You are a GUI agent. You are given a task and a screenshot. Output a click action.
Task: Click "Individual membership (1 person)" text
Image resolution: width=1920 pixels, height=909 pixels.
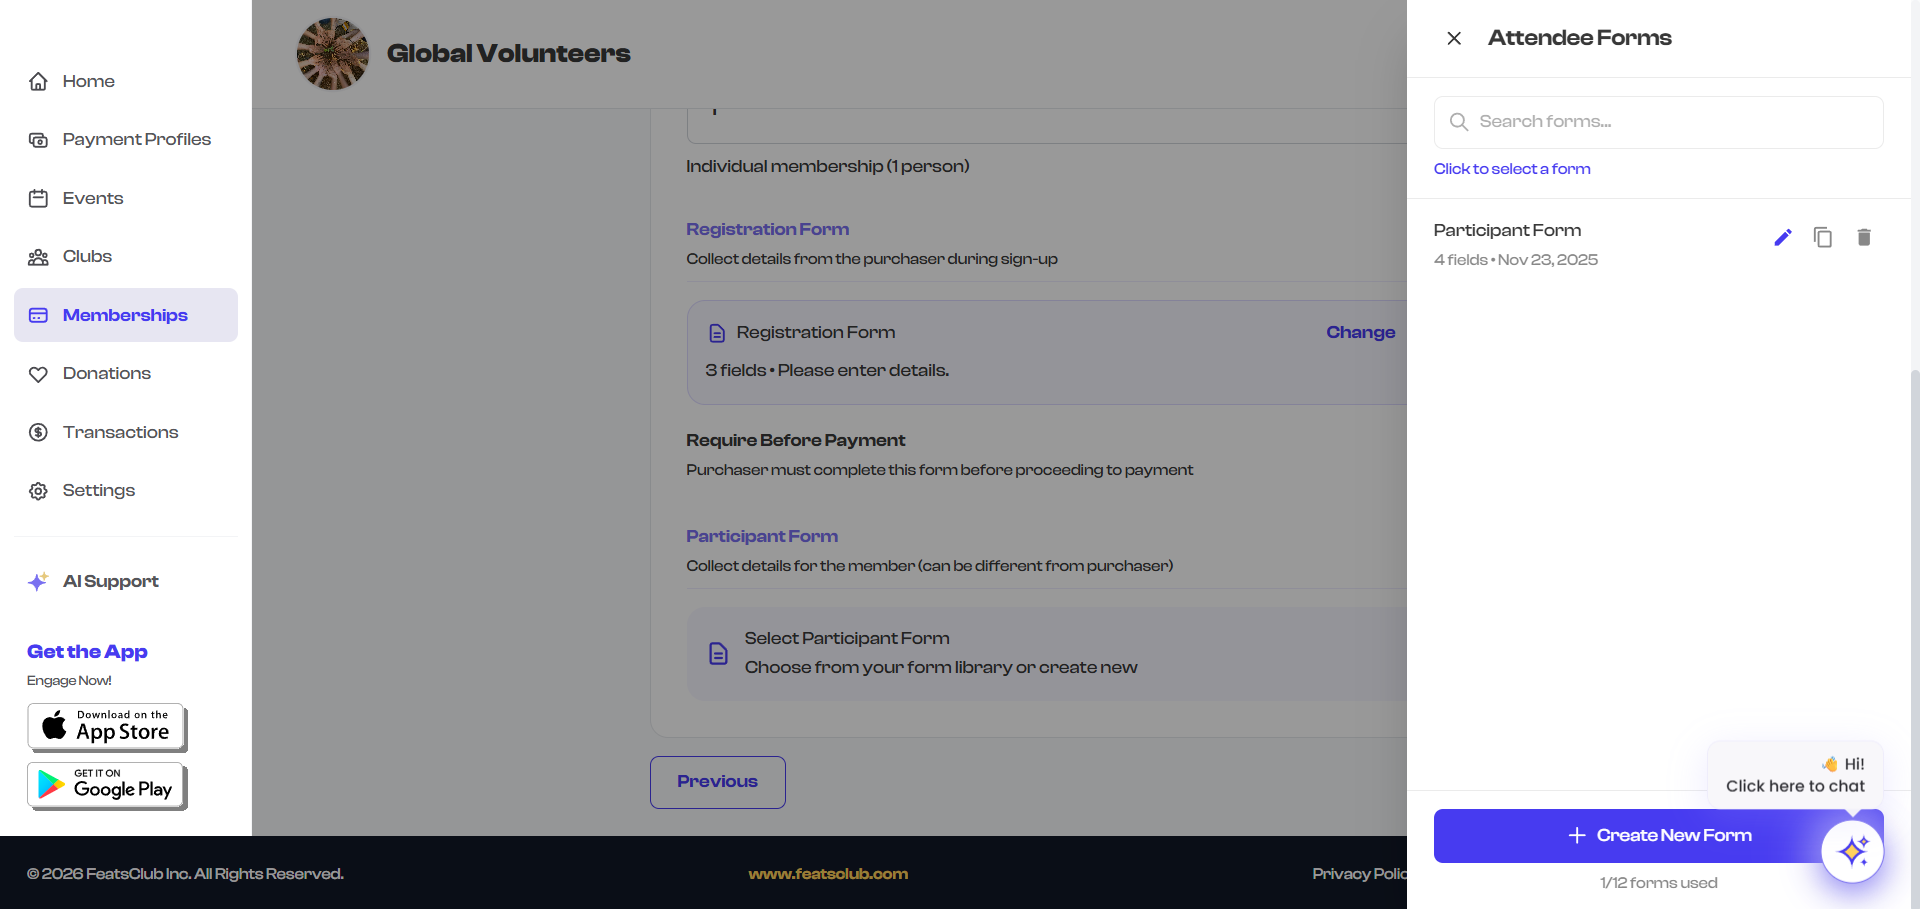[828, 166]
